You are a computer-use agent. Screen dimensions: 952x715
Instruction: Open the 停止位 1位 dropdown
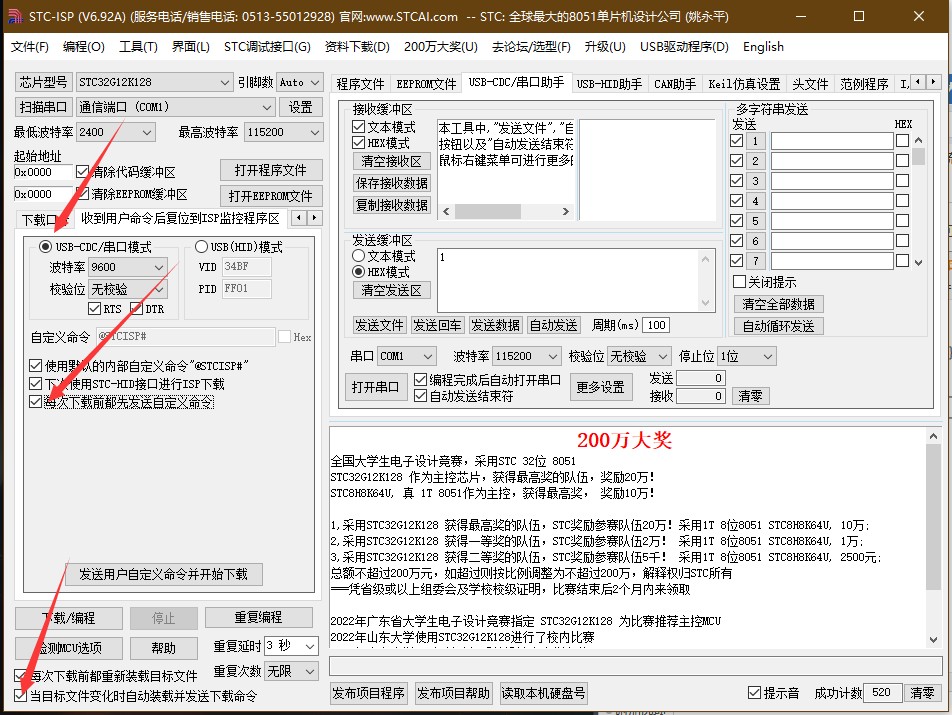click(x=768, y=356)
